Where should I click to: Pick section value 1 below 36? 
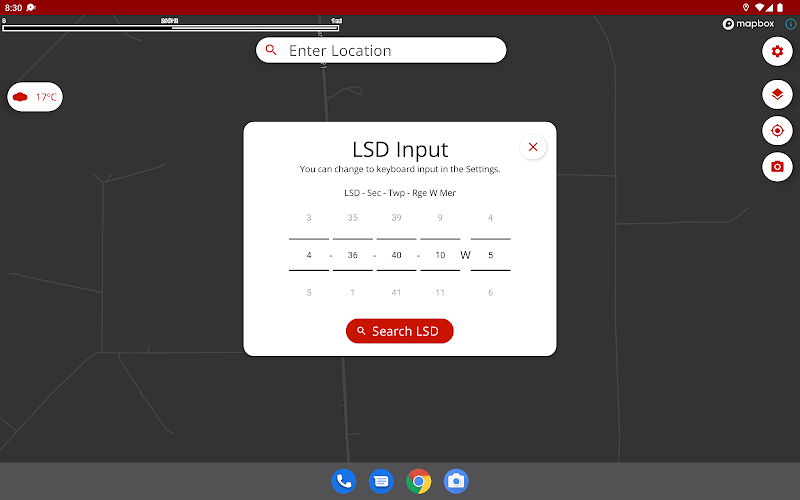[x=353, y=293]
